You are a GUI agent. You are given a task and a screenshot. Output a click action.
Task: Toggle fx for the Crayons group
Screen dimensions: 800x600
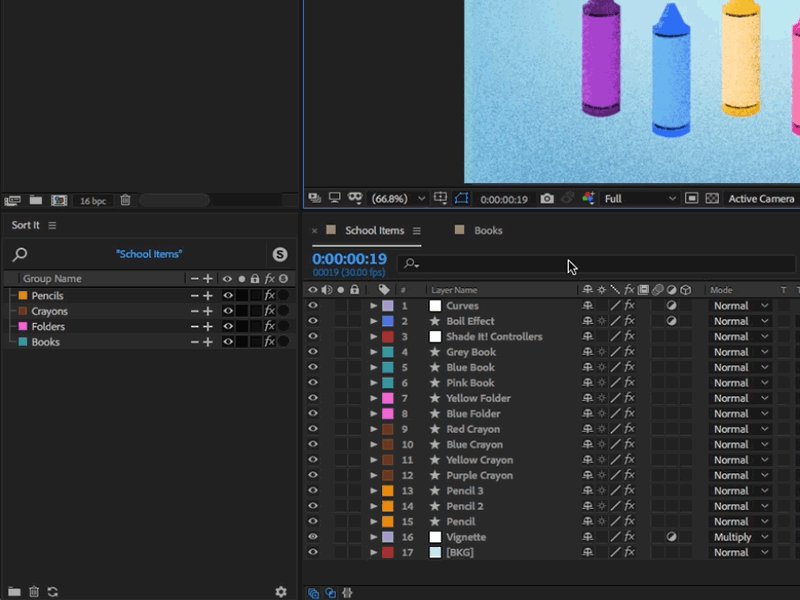tap(269, 311)
